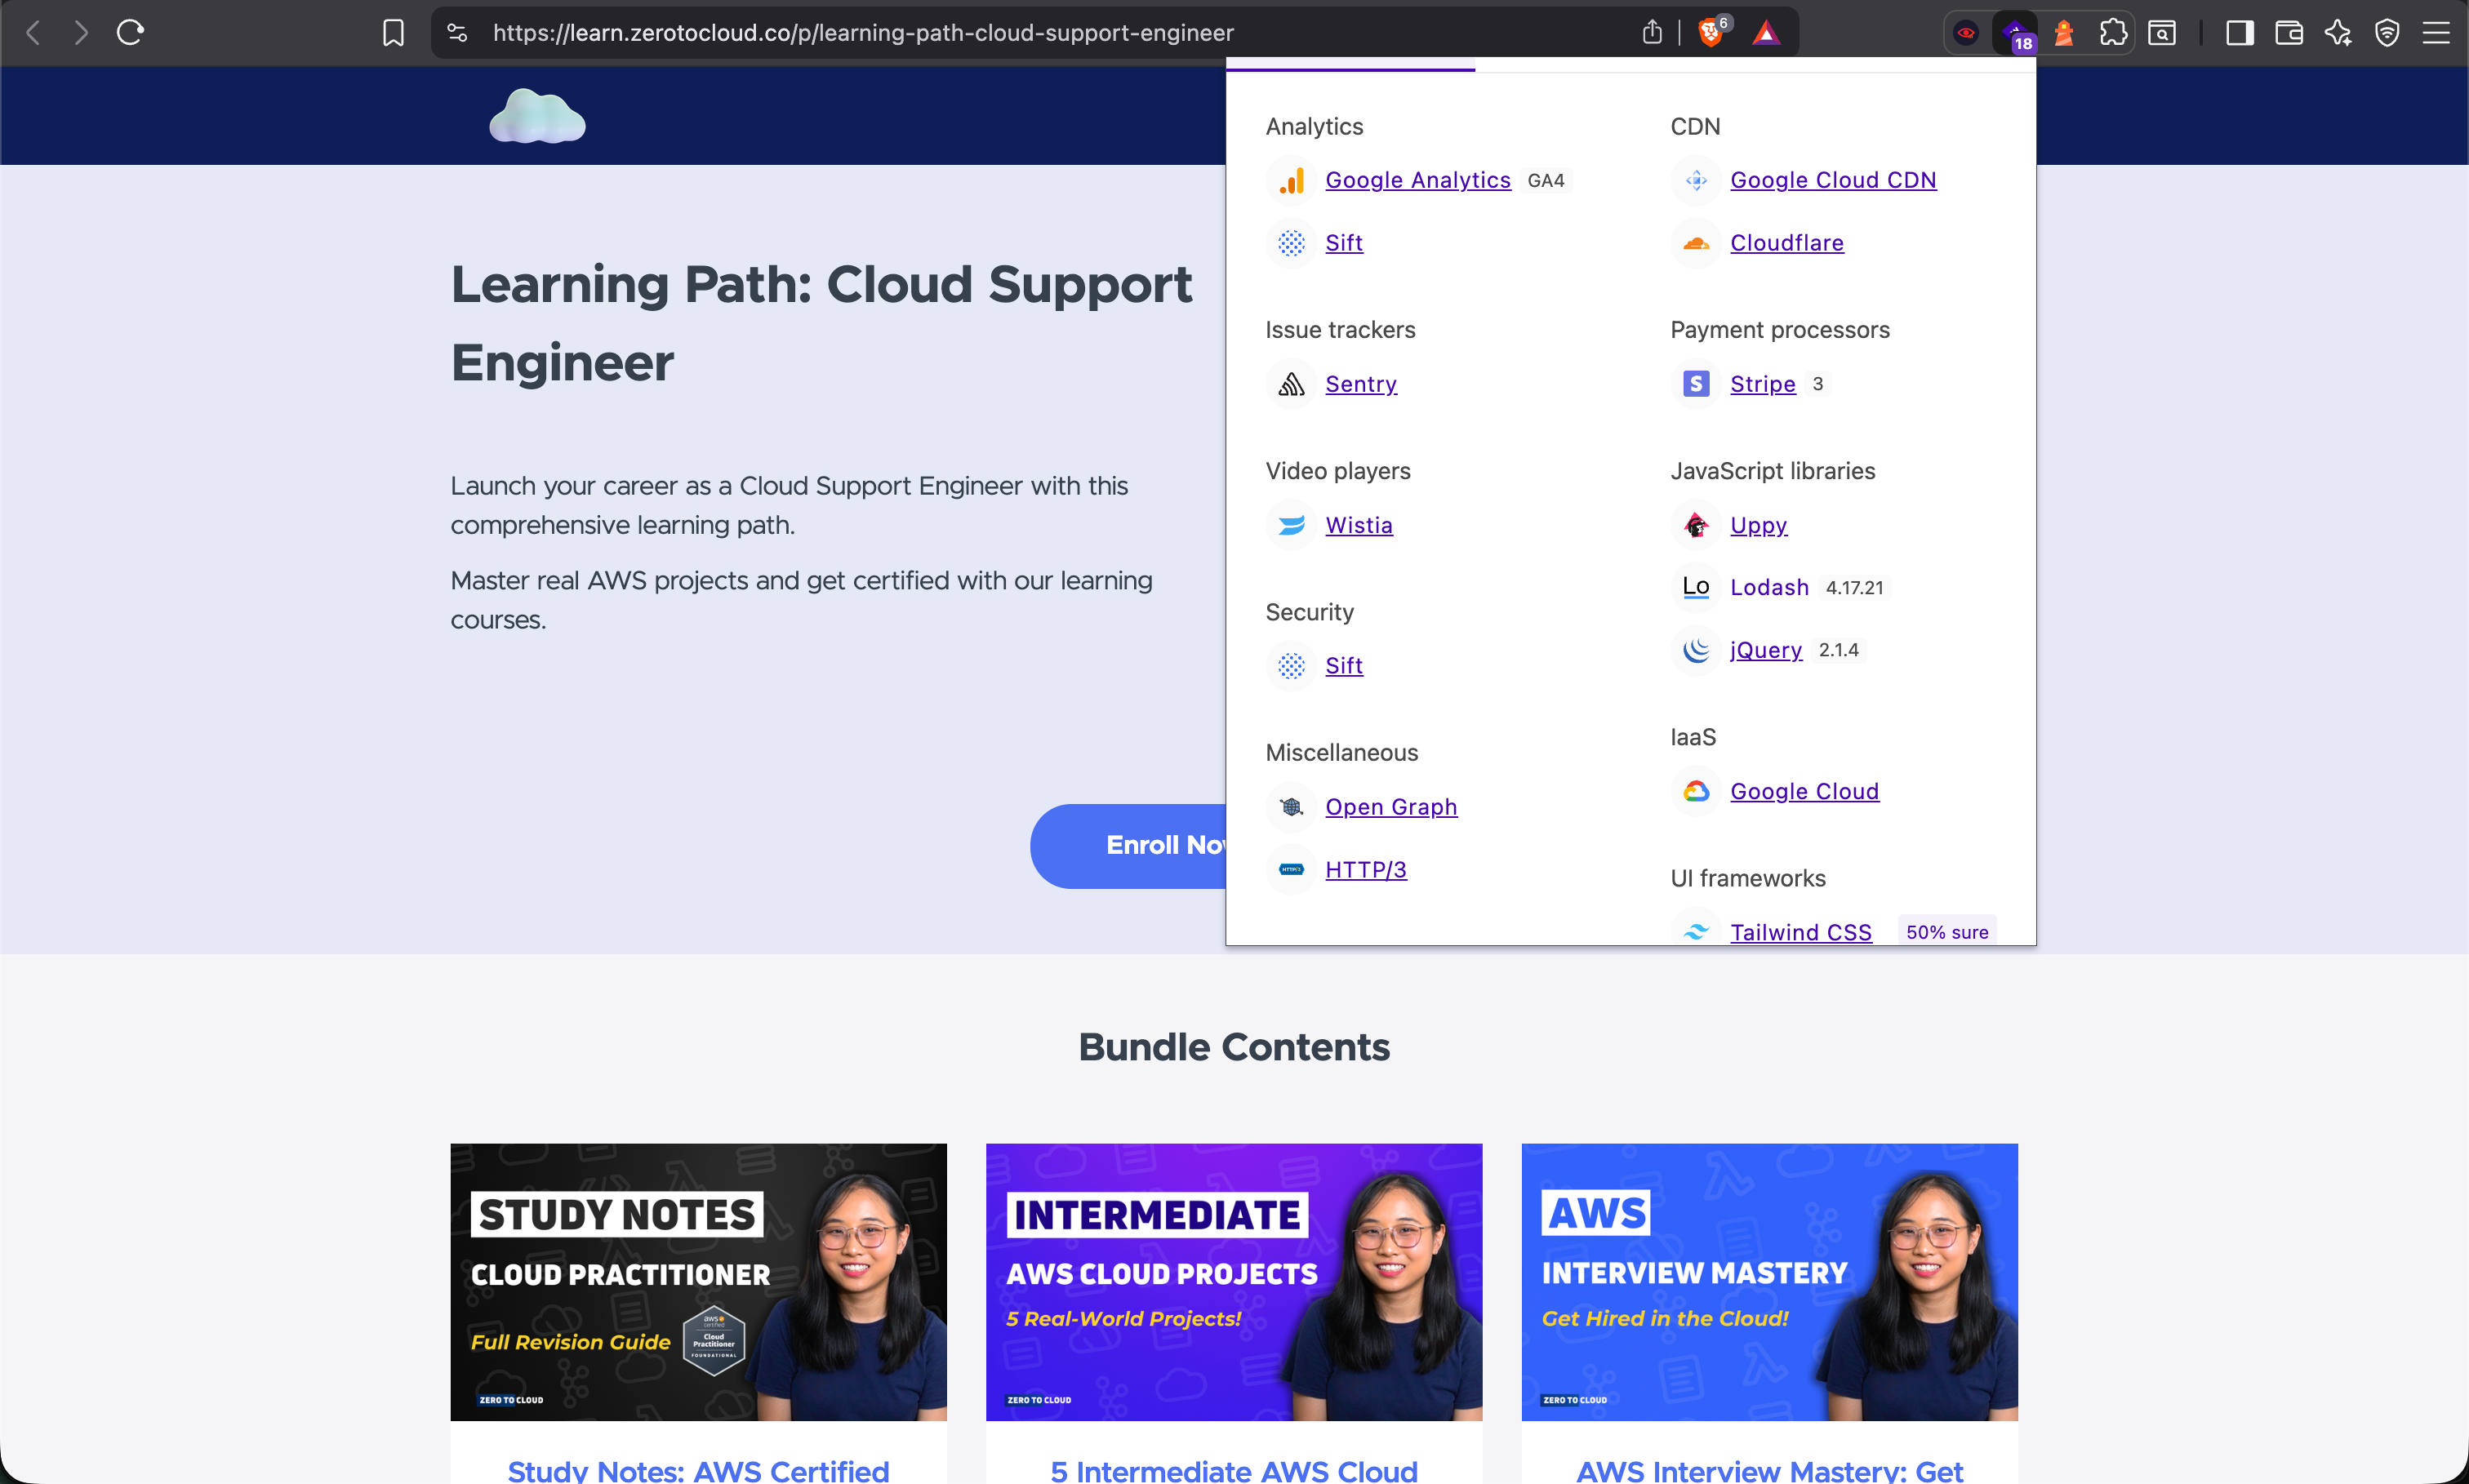Open the AWS Interview Mastery thumbnail
This screenshot has width=2469, height=1484.
click(1769, 1282)
